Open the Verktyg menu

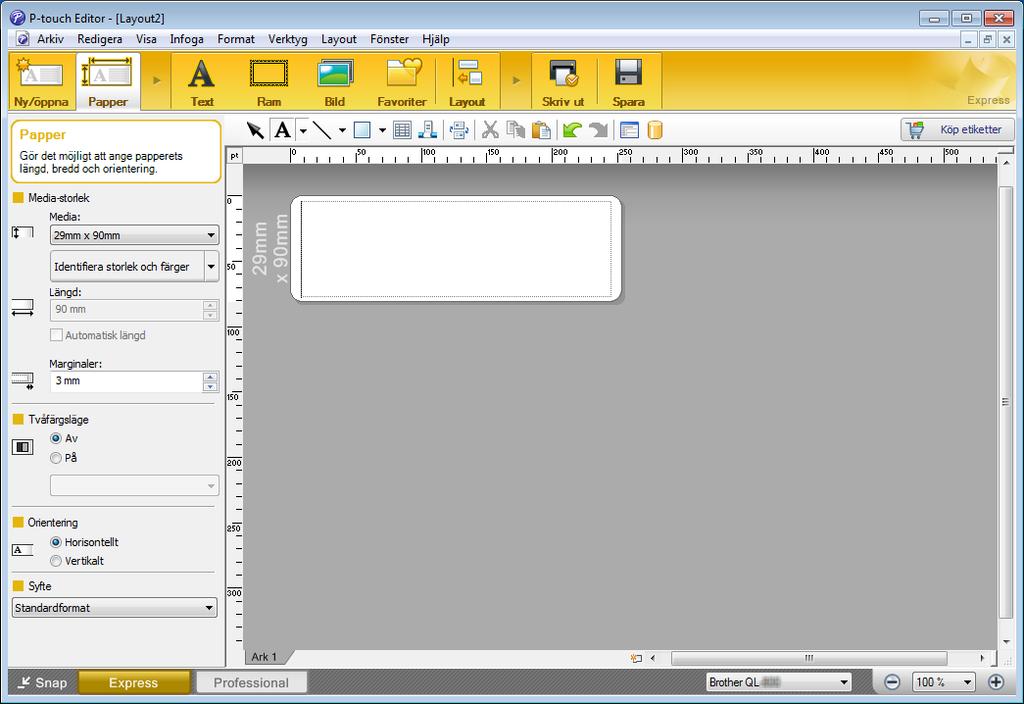[287, 39]
